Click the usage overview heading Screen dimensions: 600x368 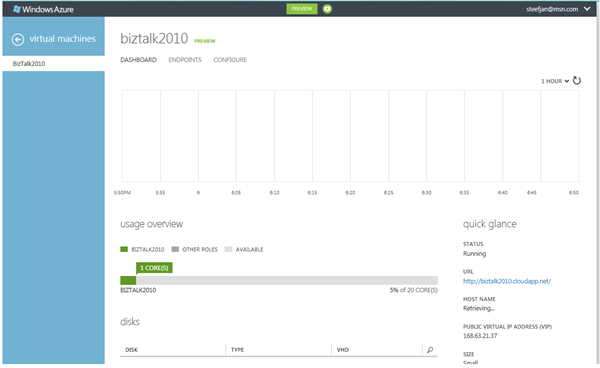coord(152,224)
